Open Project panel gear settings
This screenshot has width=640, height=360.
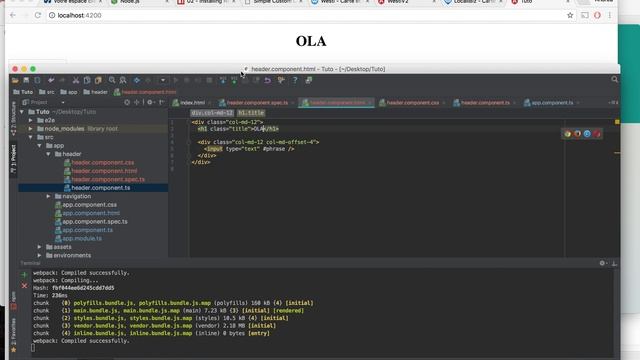150,102
